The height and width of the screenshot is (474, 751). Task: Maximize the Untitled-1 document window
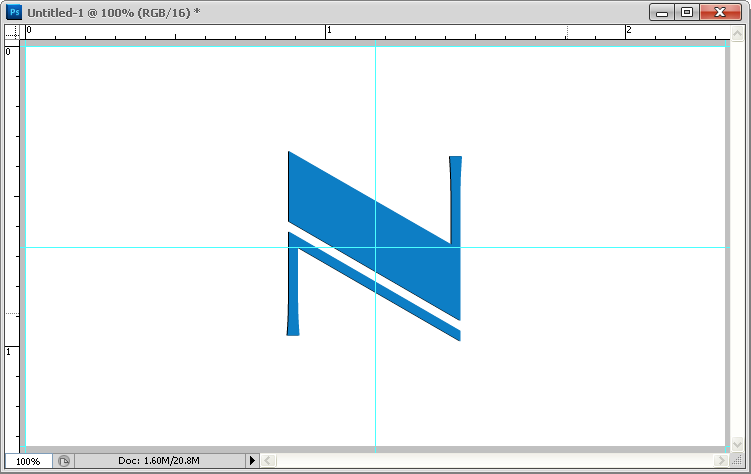click(687, 12)
